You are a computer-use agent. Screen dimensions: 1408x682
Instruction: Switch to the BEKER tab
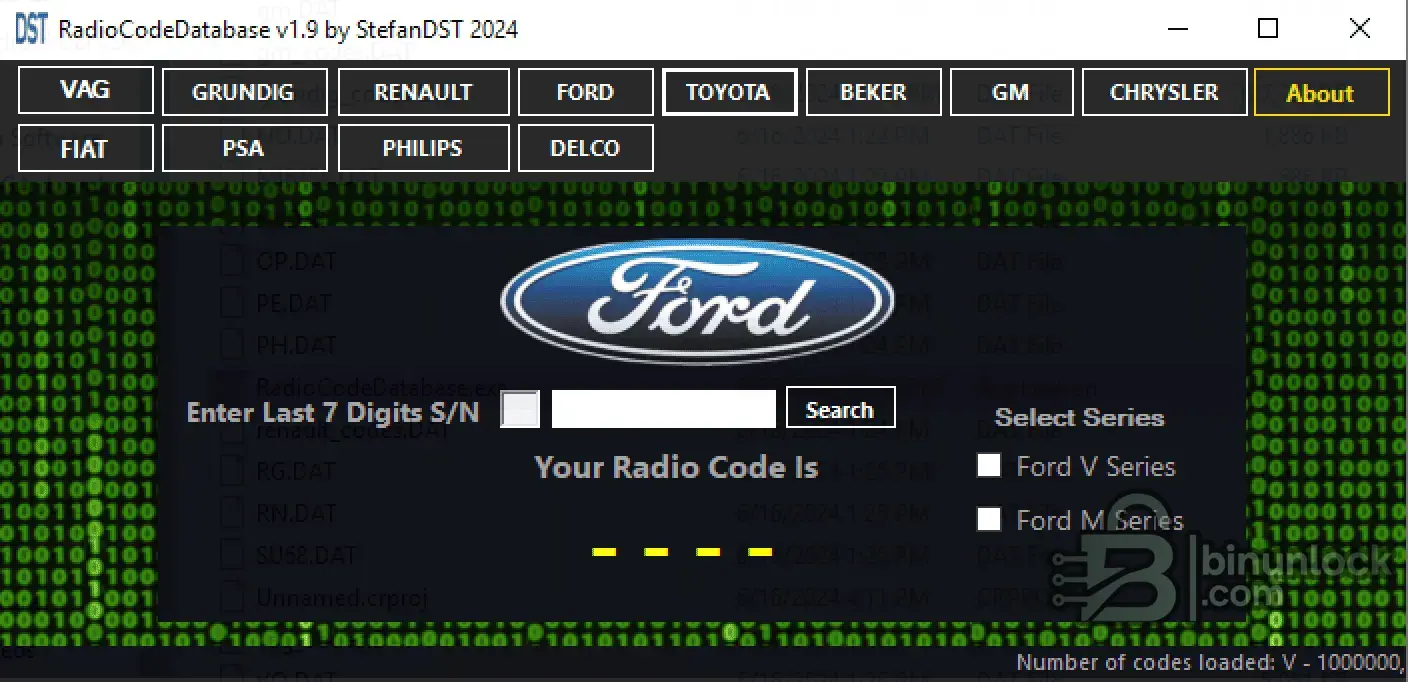873,92
